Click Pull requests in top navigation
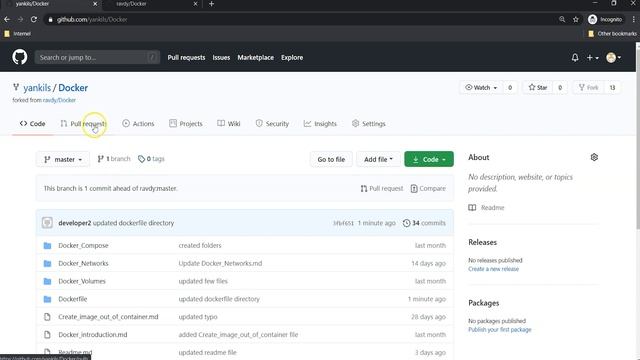The height and width of the screenshot is (360, 640). tap(186, 58)
